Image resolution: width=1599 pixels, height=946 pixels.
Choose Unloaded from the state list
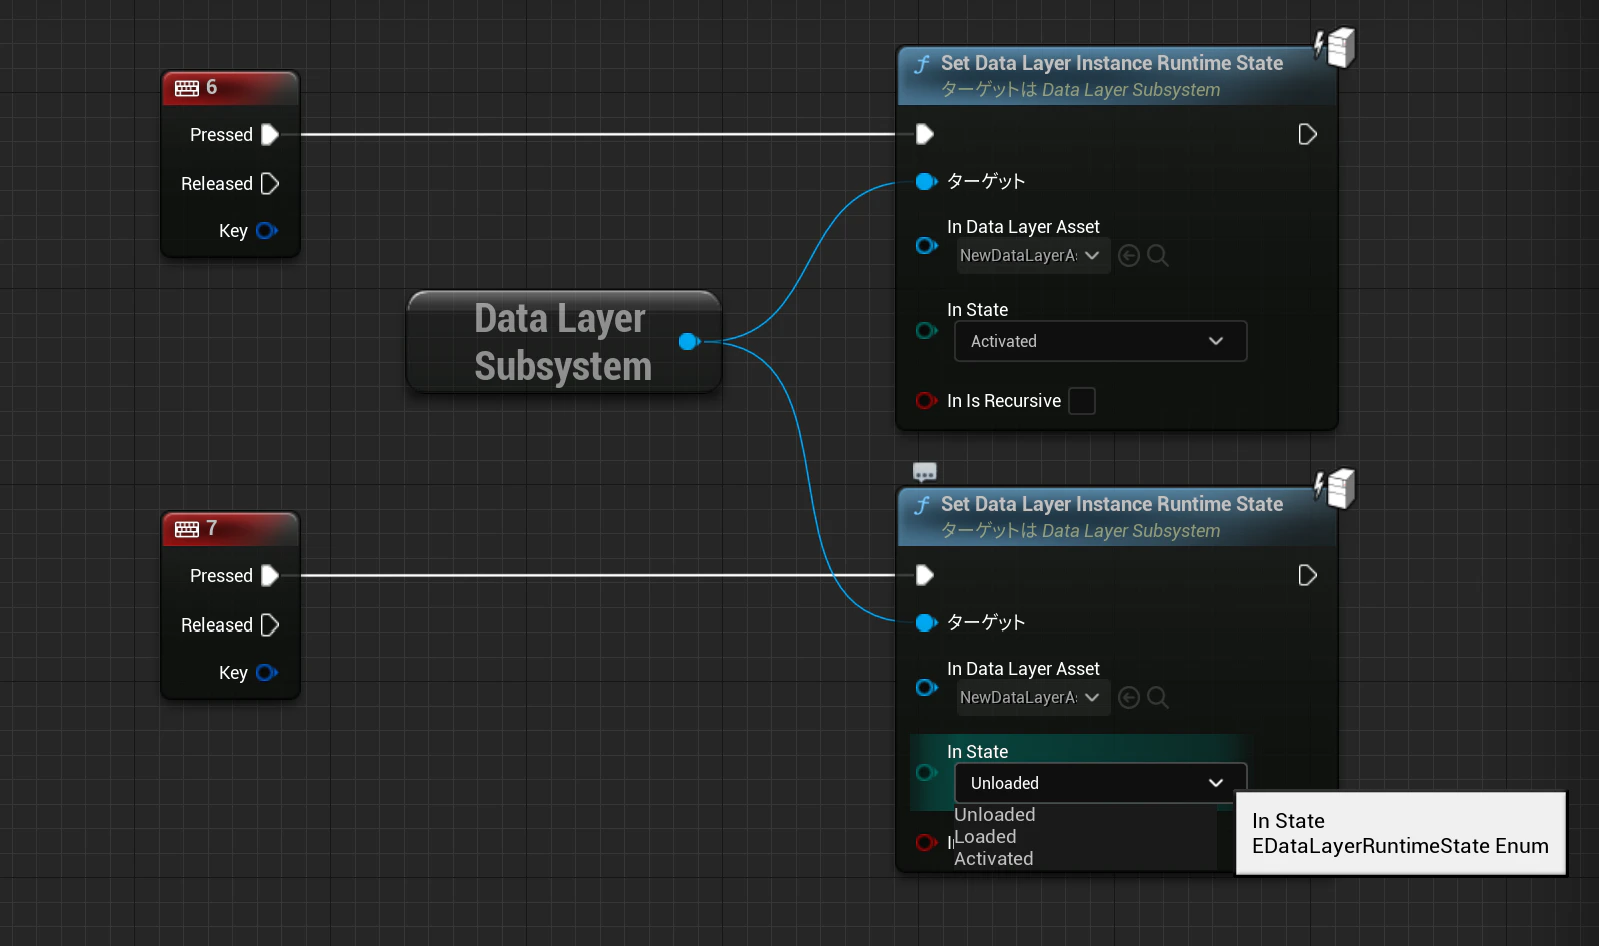tap(995, 815)
